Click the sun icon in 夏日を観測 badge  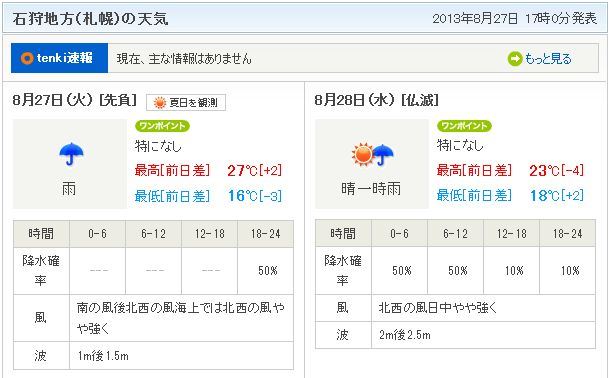(160, 103)
